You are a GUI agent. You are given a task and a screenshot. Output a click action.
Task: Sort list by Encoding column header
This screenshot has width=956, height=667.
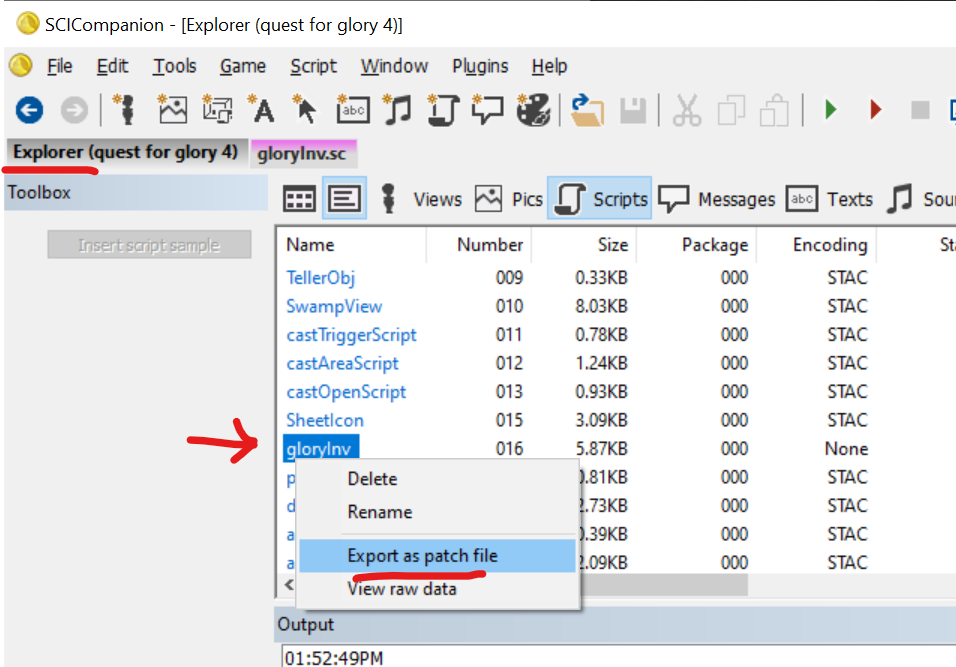tap(816, 244)
